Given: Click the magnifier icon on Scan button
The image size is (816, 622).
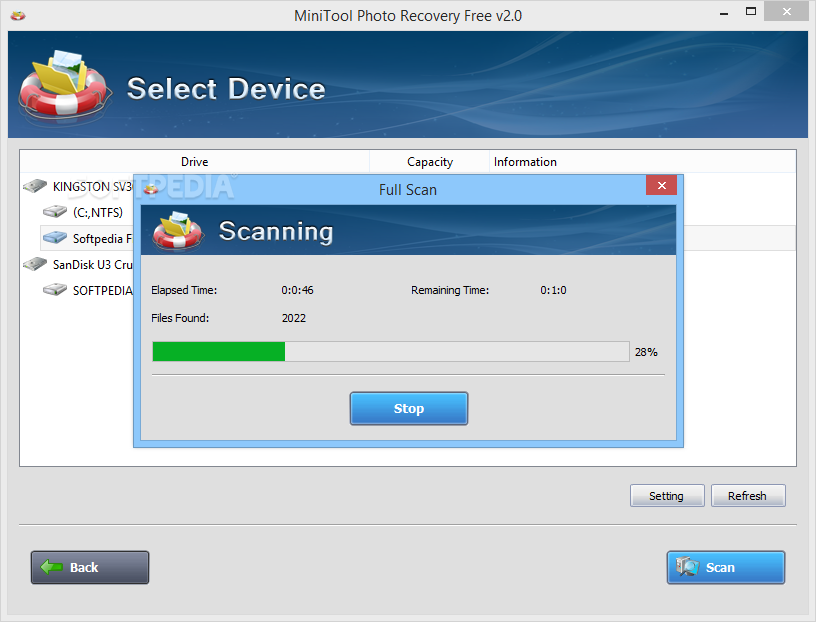Looking at the screenshot, I should tap(687, 566).
